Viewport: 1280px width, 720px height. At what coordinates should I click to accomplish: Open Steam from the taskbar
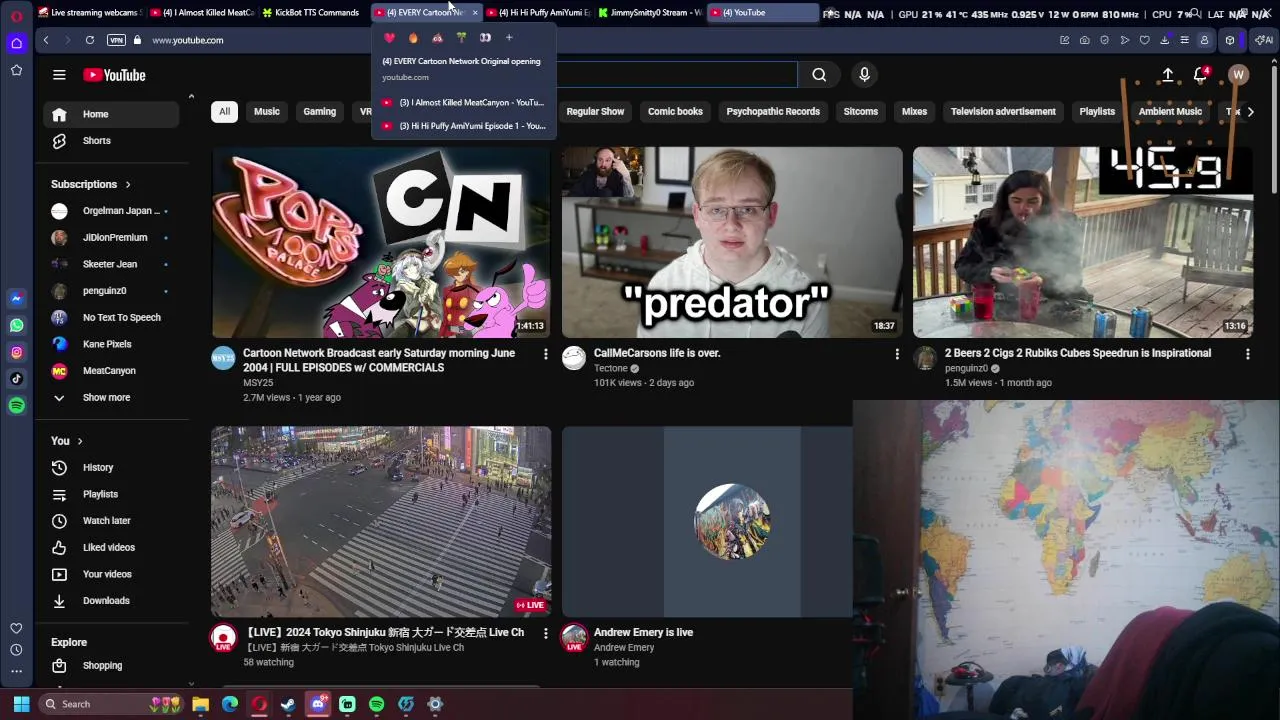click(288, 704)
